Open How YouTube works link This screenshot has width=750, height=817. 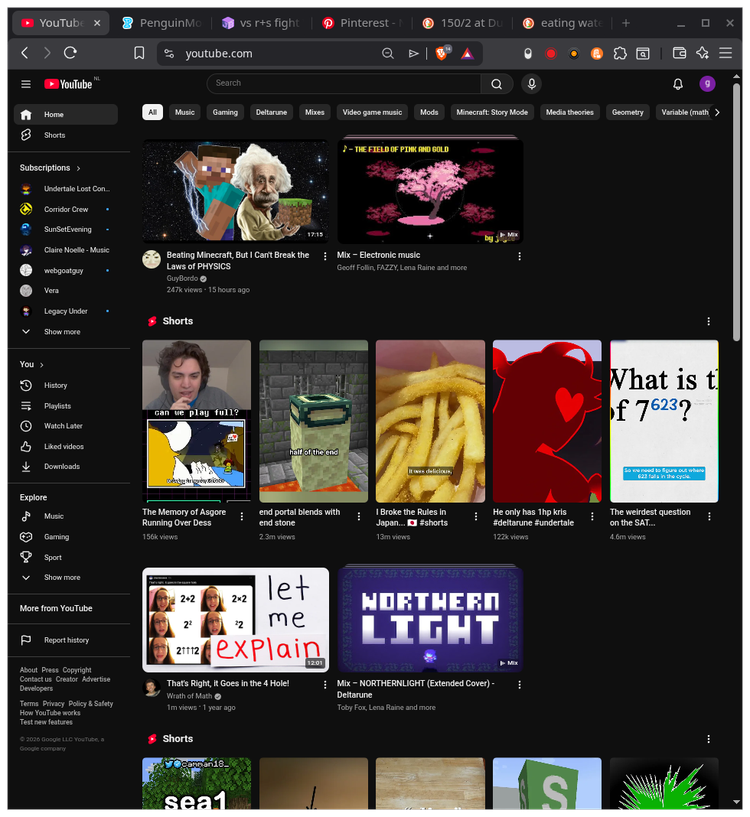[50, 713]
